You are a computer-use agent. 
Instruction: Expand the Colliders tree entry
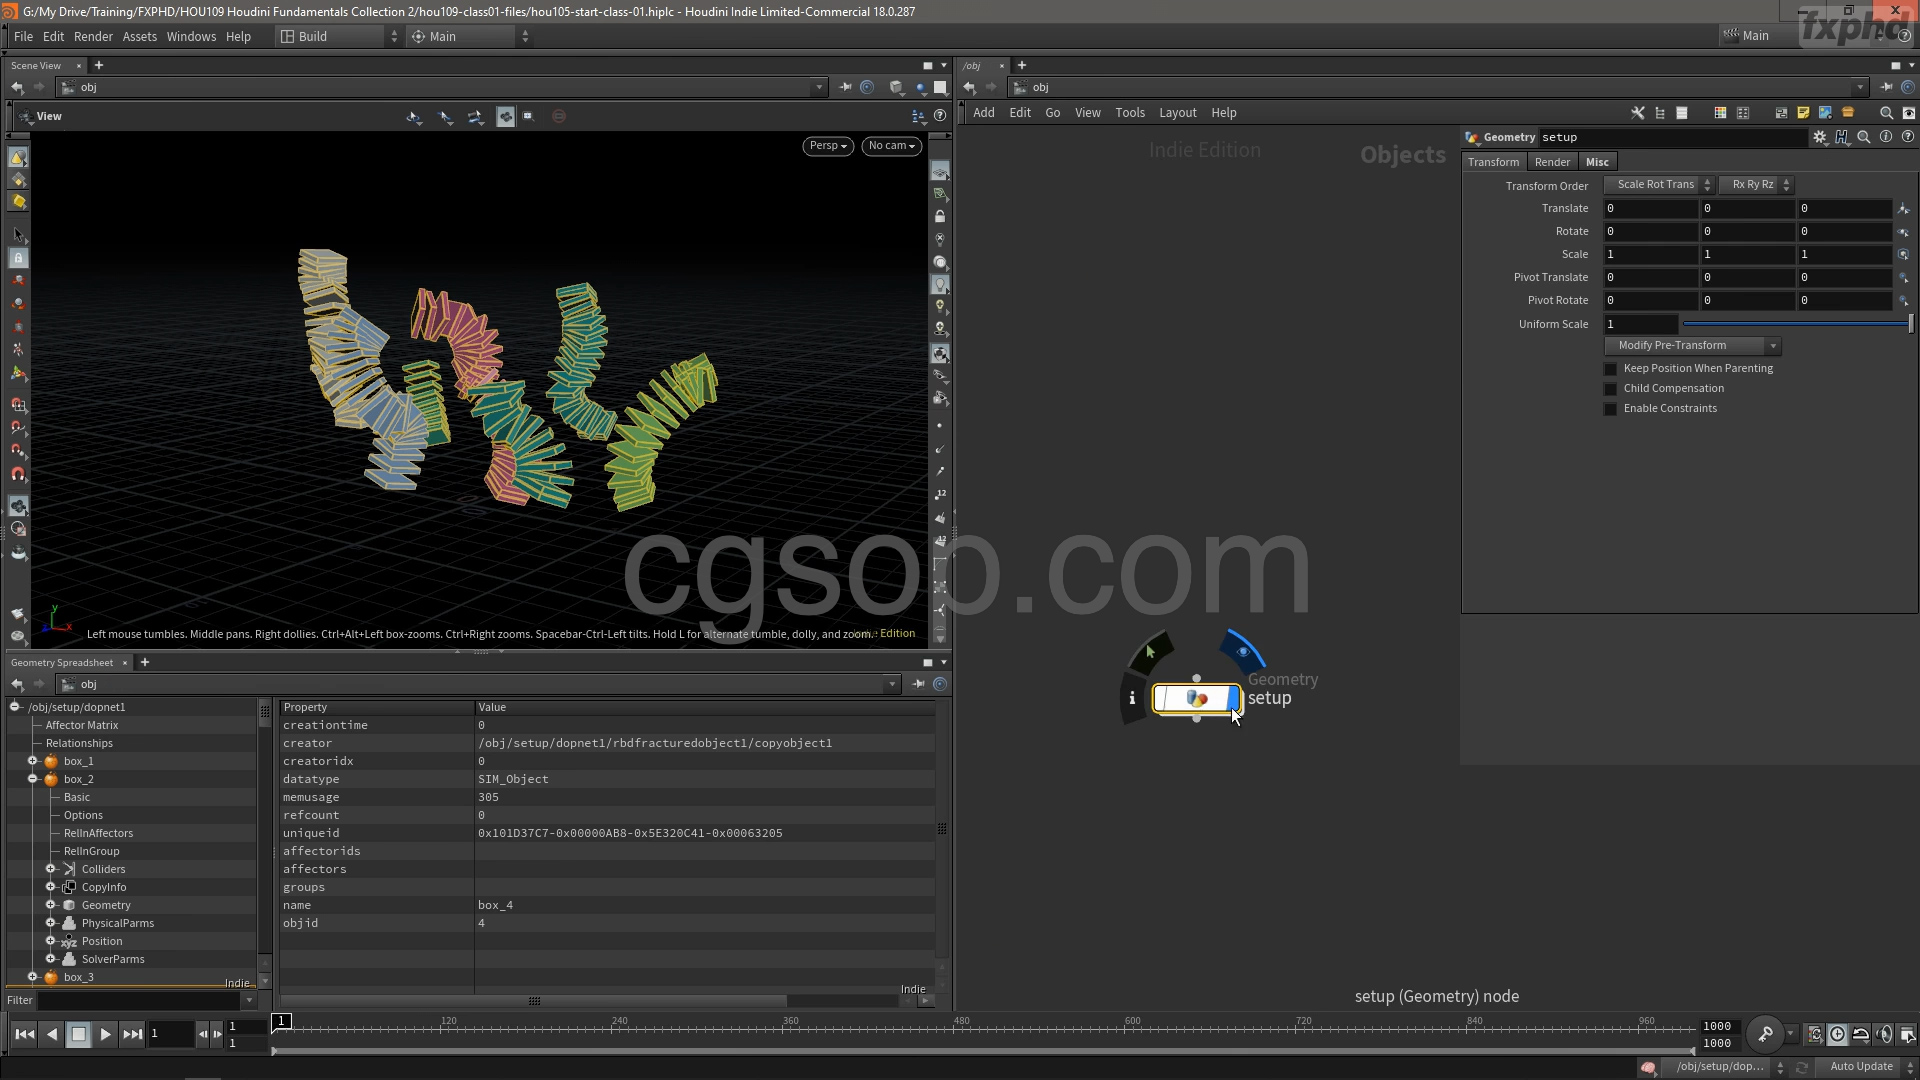pos(50,869)
